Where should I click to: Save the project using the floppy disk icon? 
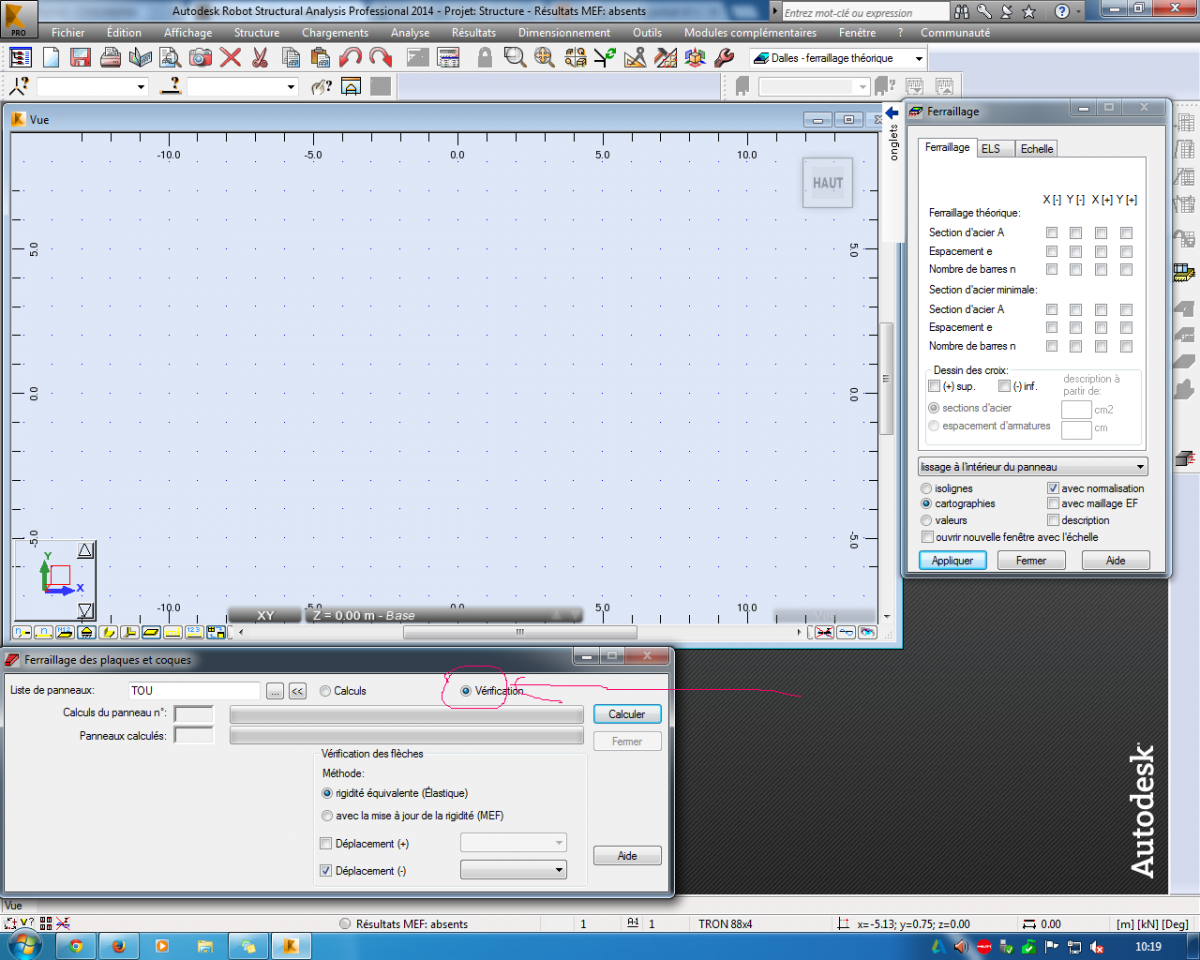pyautogui.click(x=81, y=57)
